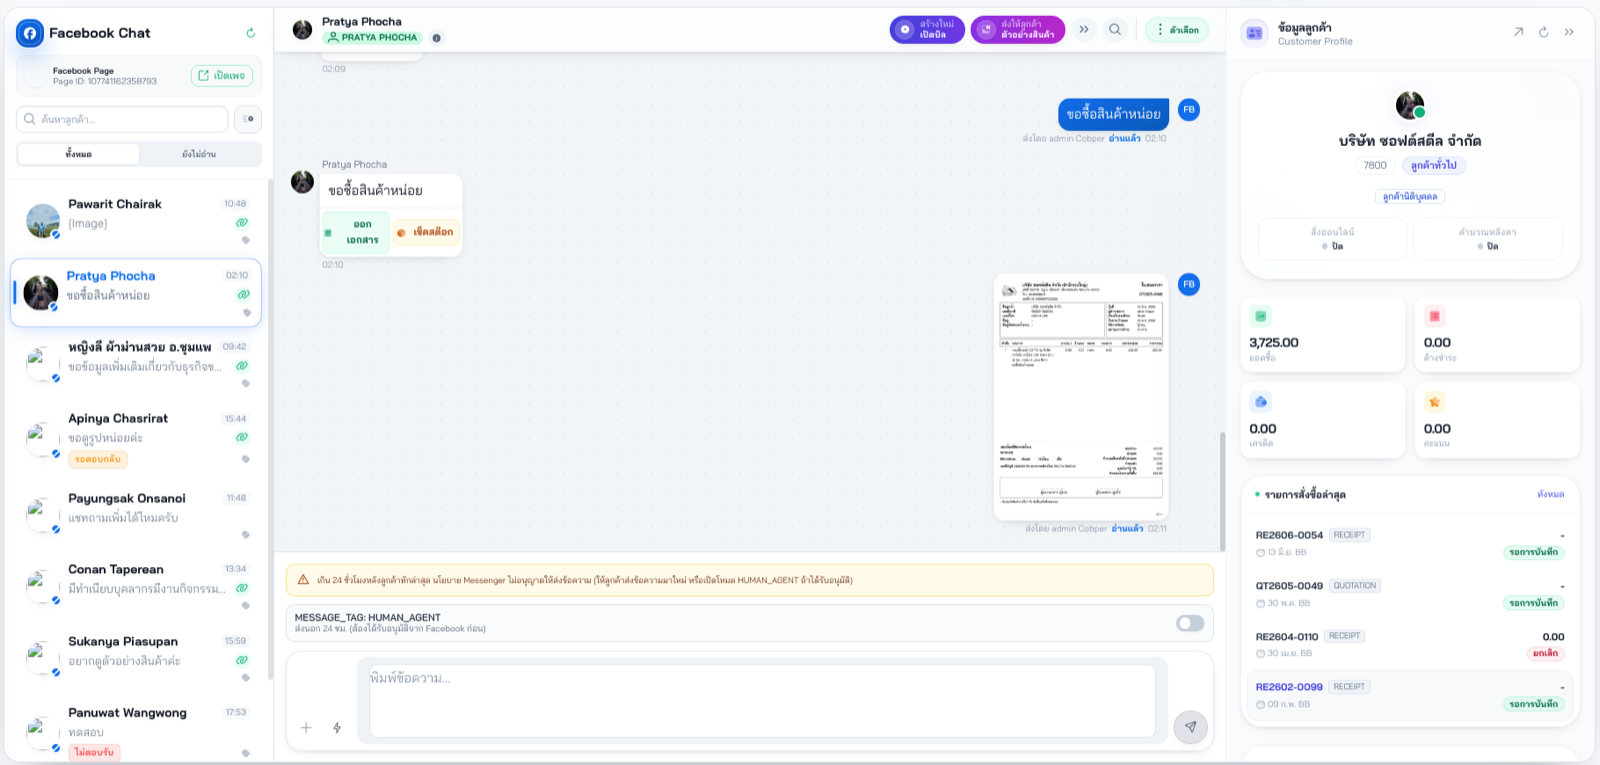Open the ตัวเลือก options menu

(x=1177, y=30)
